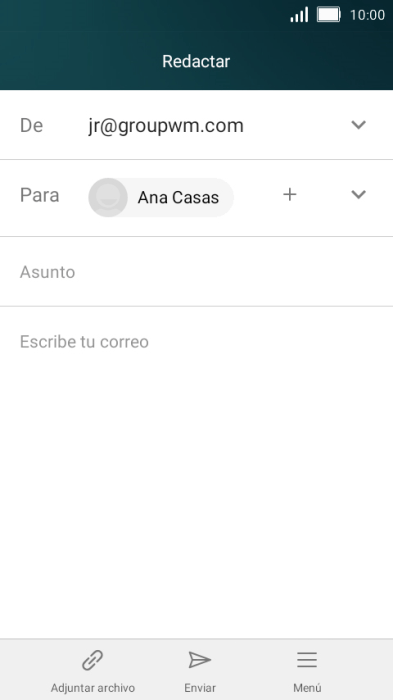
Task: Select the Ana Casas recipient chip
Action: coord(161,197)
